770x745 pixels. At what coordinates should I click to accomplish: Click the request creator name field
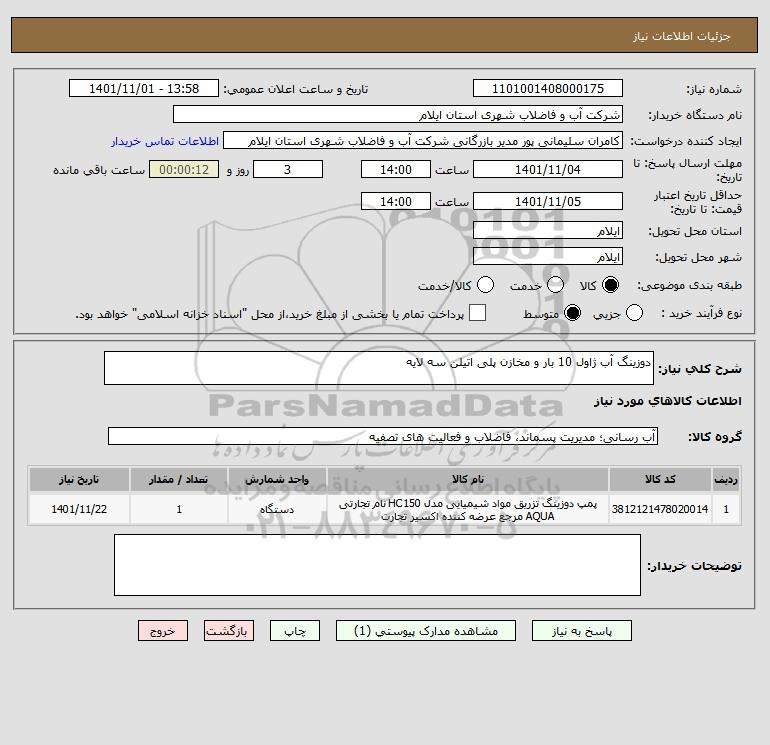(x=423, y=140)
